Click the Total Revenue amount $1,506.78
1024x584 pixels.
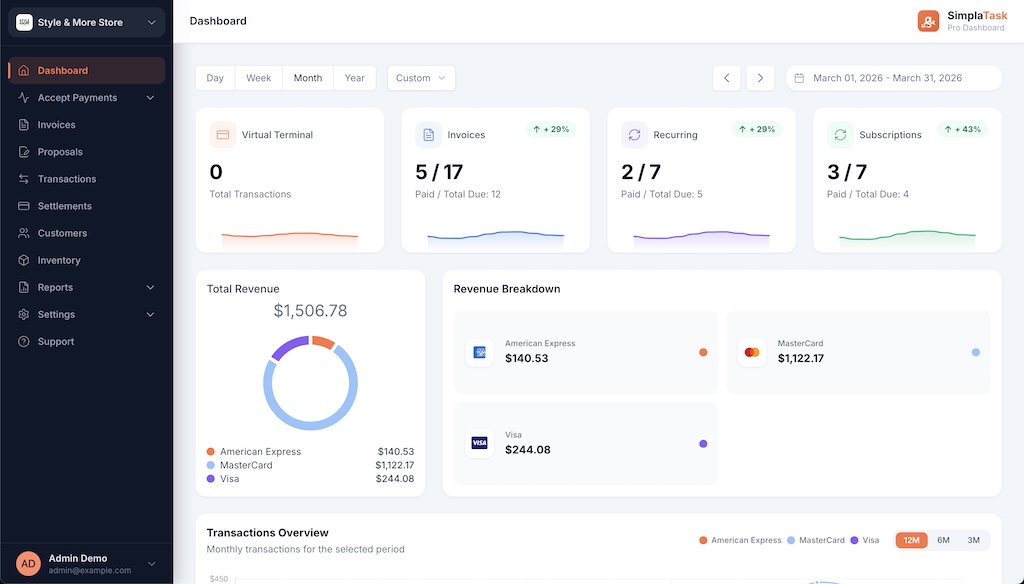pos(310,310)
